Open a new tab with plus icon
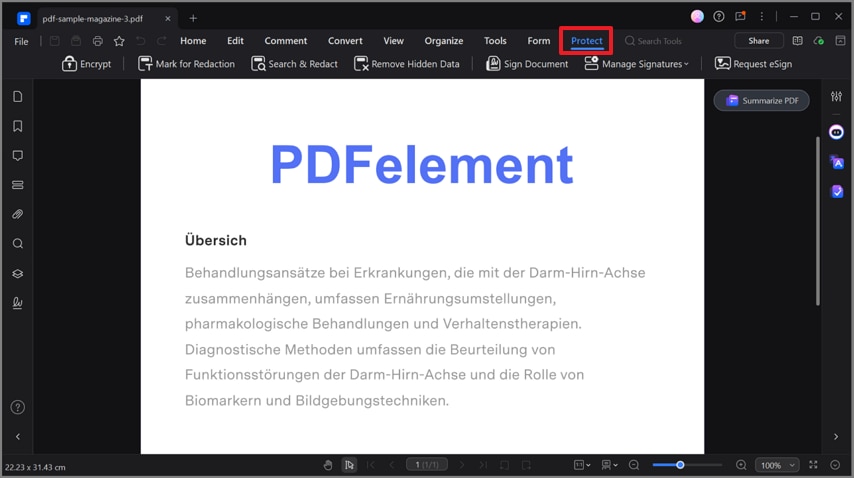 point(193,19)
